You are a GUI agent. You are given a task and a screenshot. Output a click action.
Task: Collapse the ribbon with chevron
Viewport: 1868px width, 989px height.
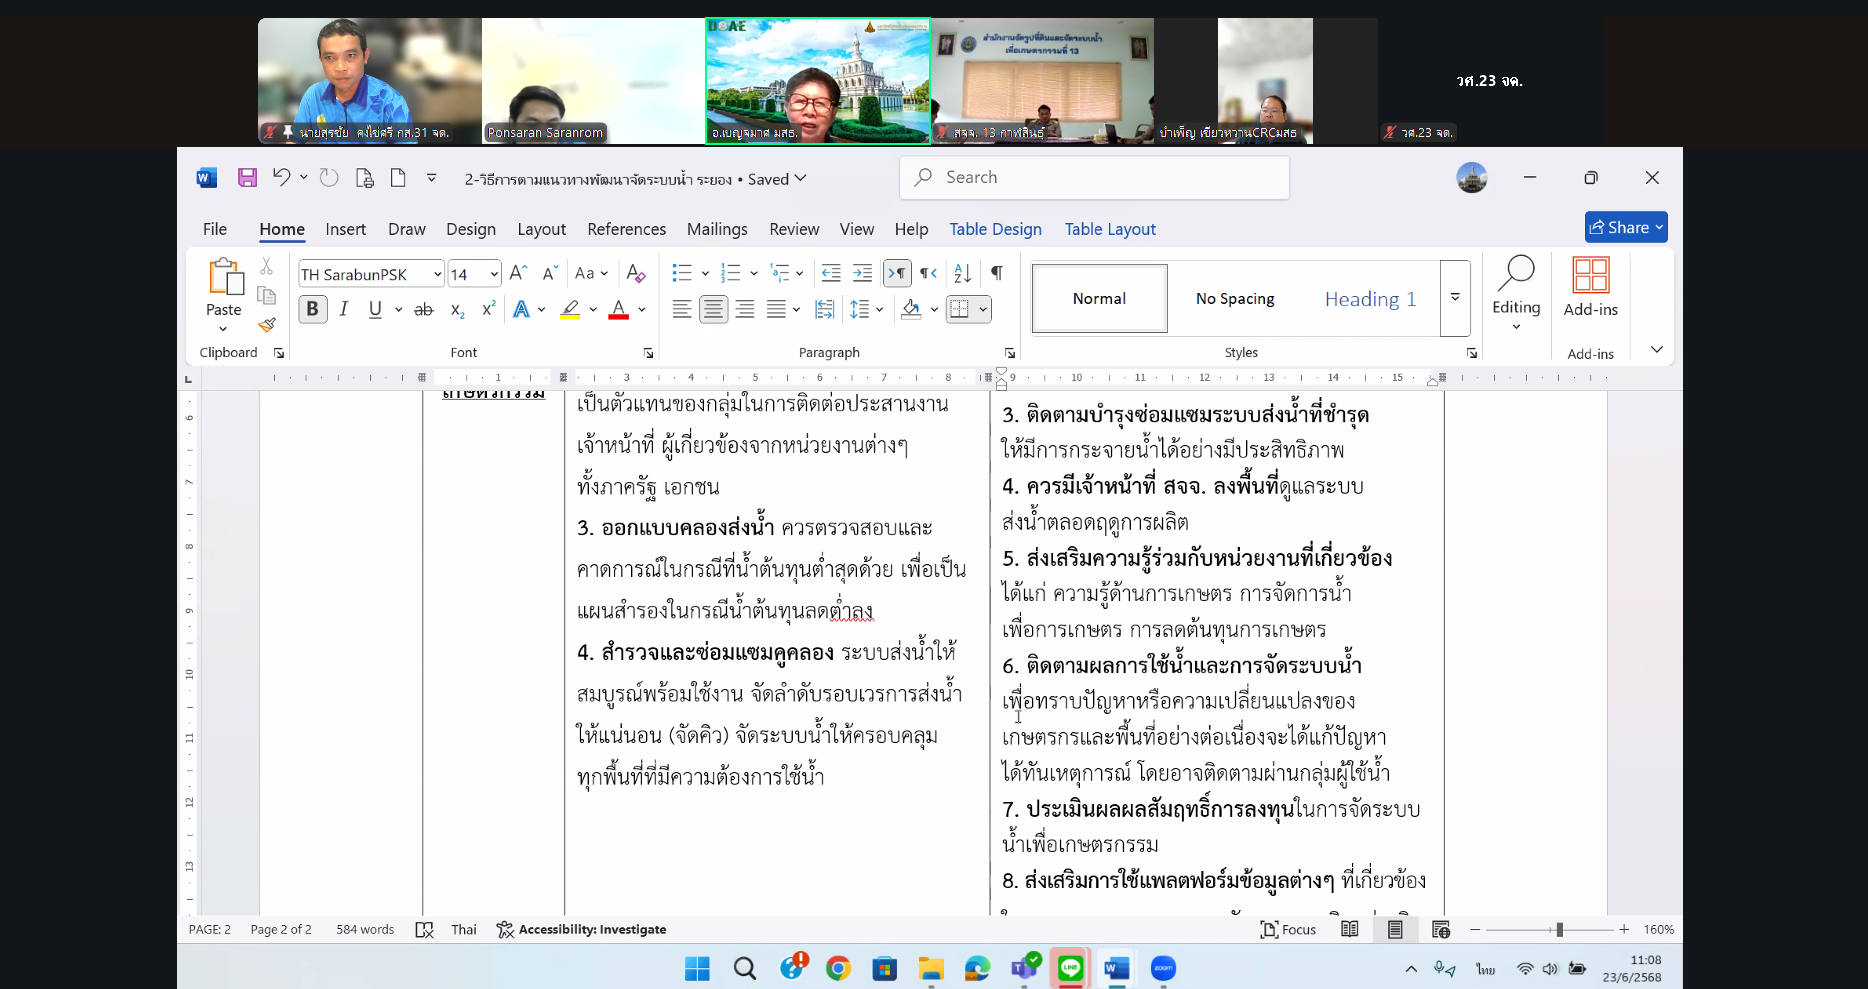[1657, 349]
